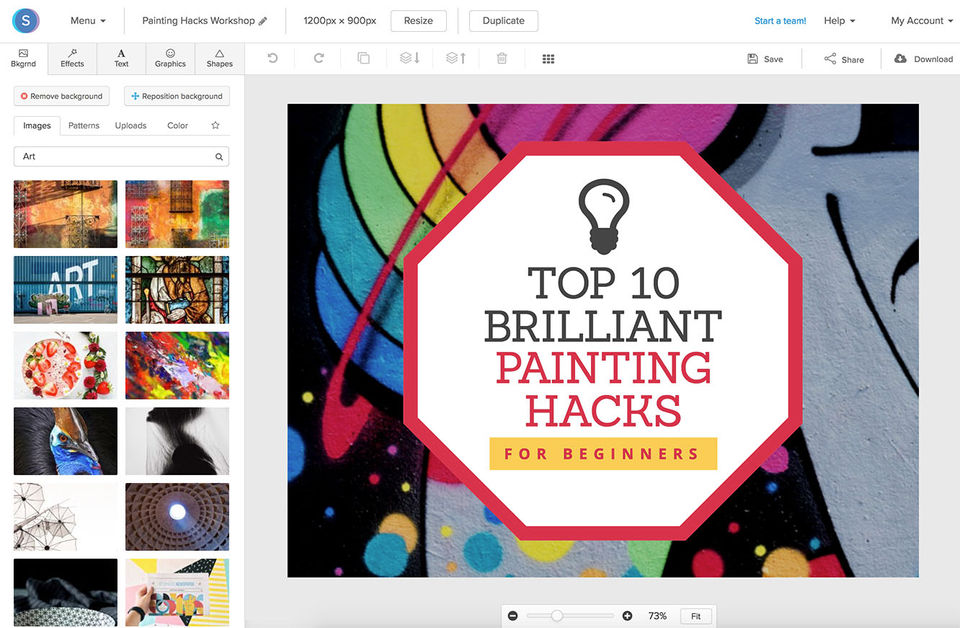
Task: Click the Start a team! link
Action: (780, 21)
